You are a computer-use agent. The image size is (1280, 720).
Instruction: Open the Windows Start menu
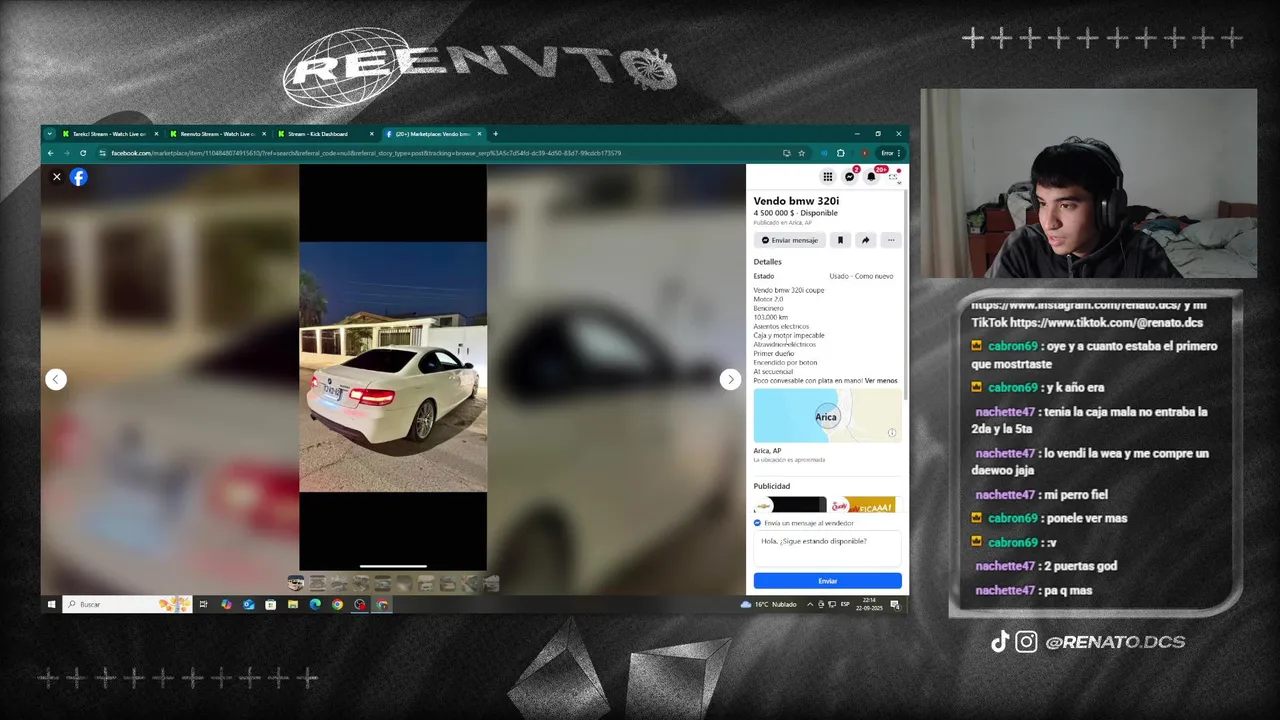click(51, 604)
